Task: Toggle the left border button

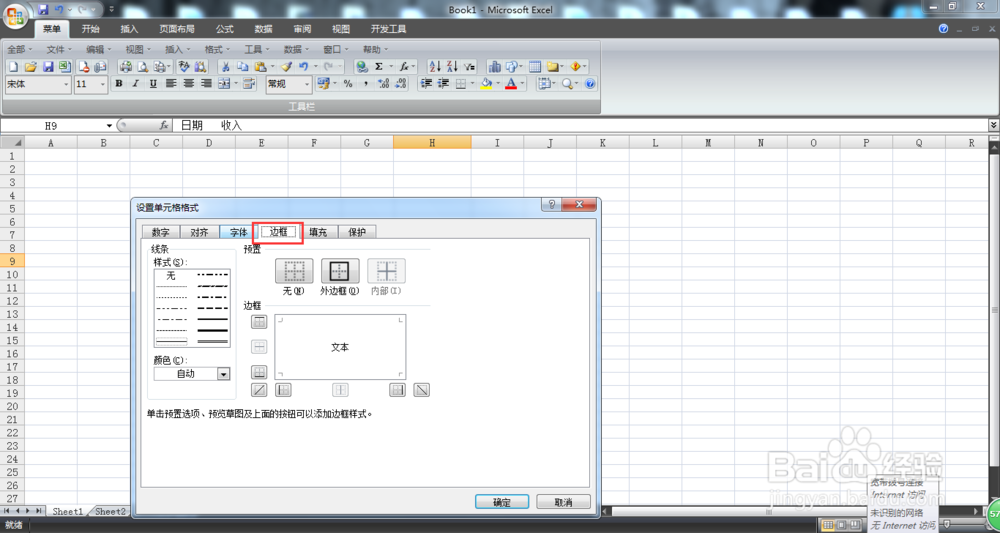Action: pos(283,390)
